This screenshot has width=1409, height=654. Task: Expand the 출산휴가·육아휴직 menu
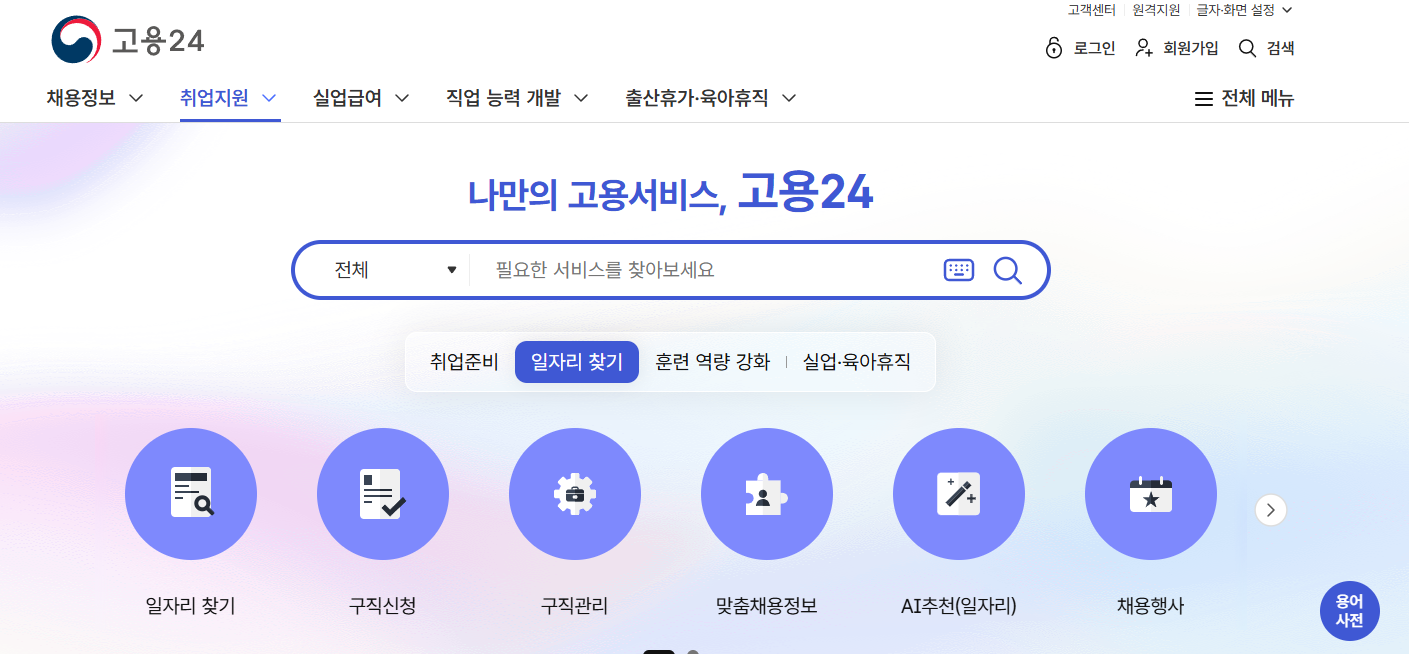coord(711,98)
